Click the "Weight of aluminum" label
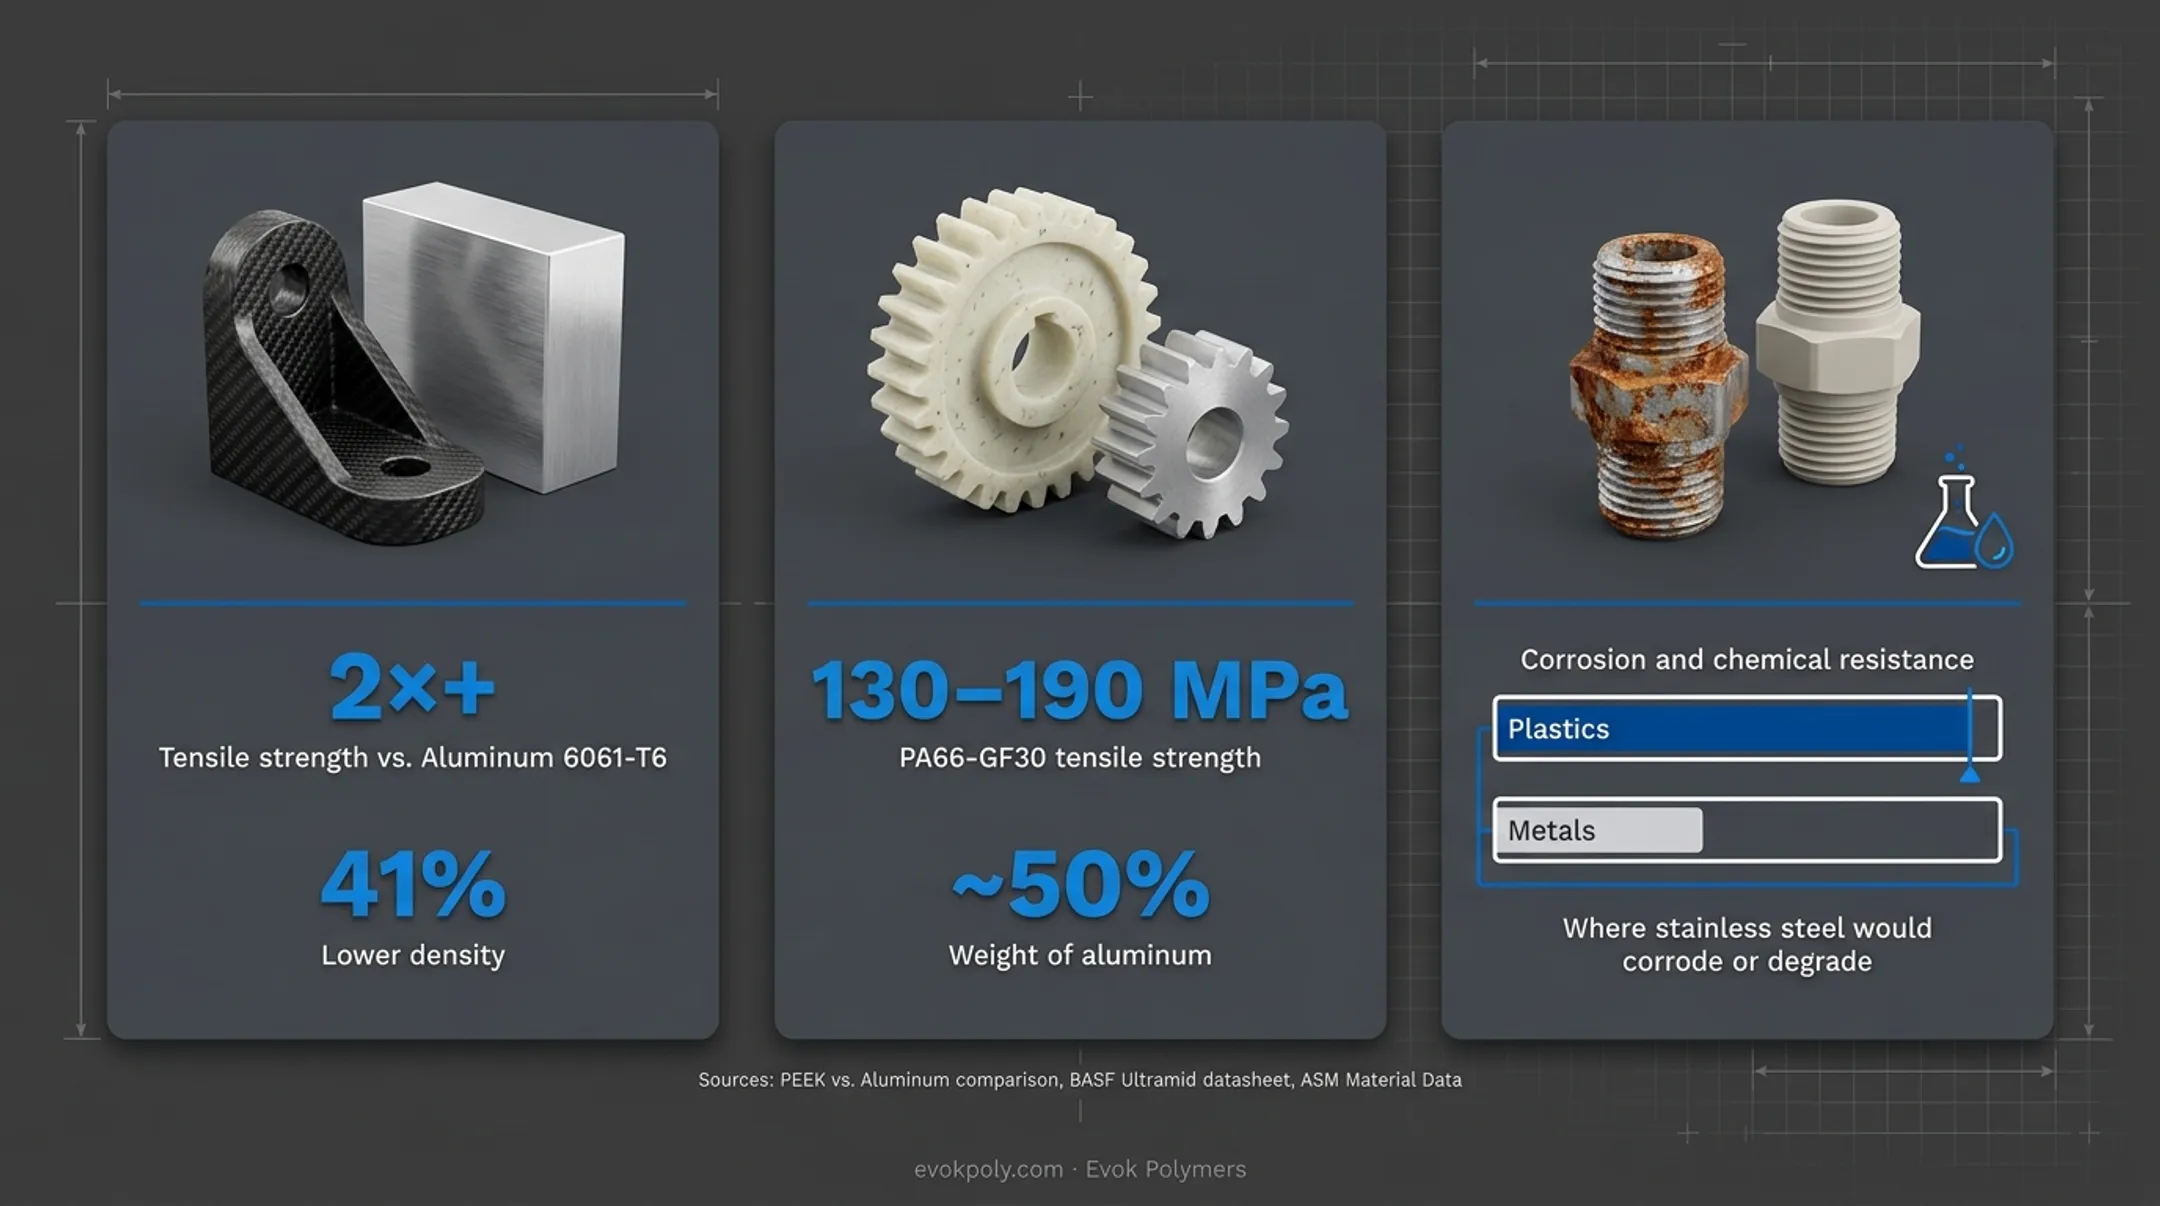This screenshot has height=1206, width=2160. point(1080,955)
